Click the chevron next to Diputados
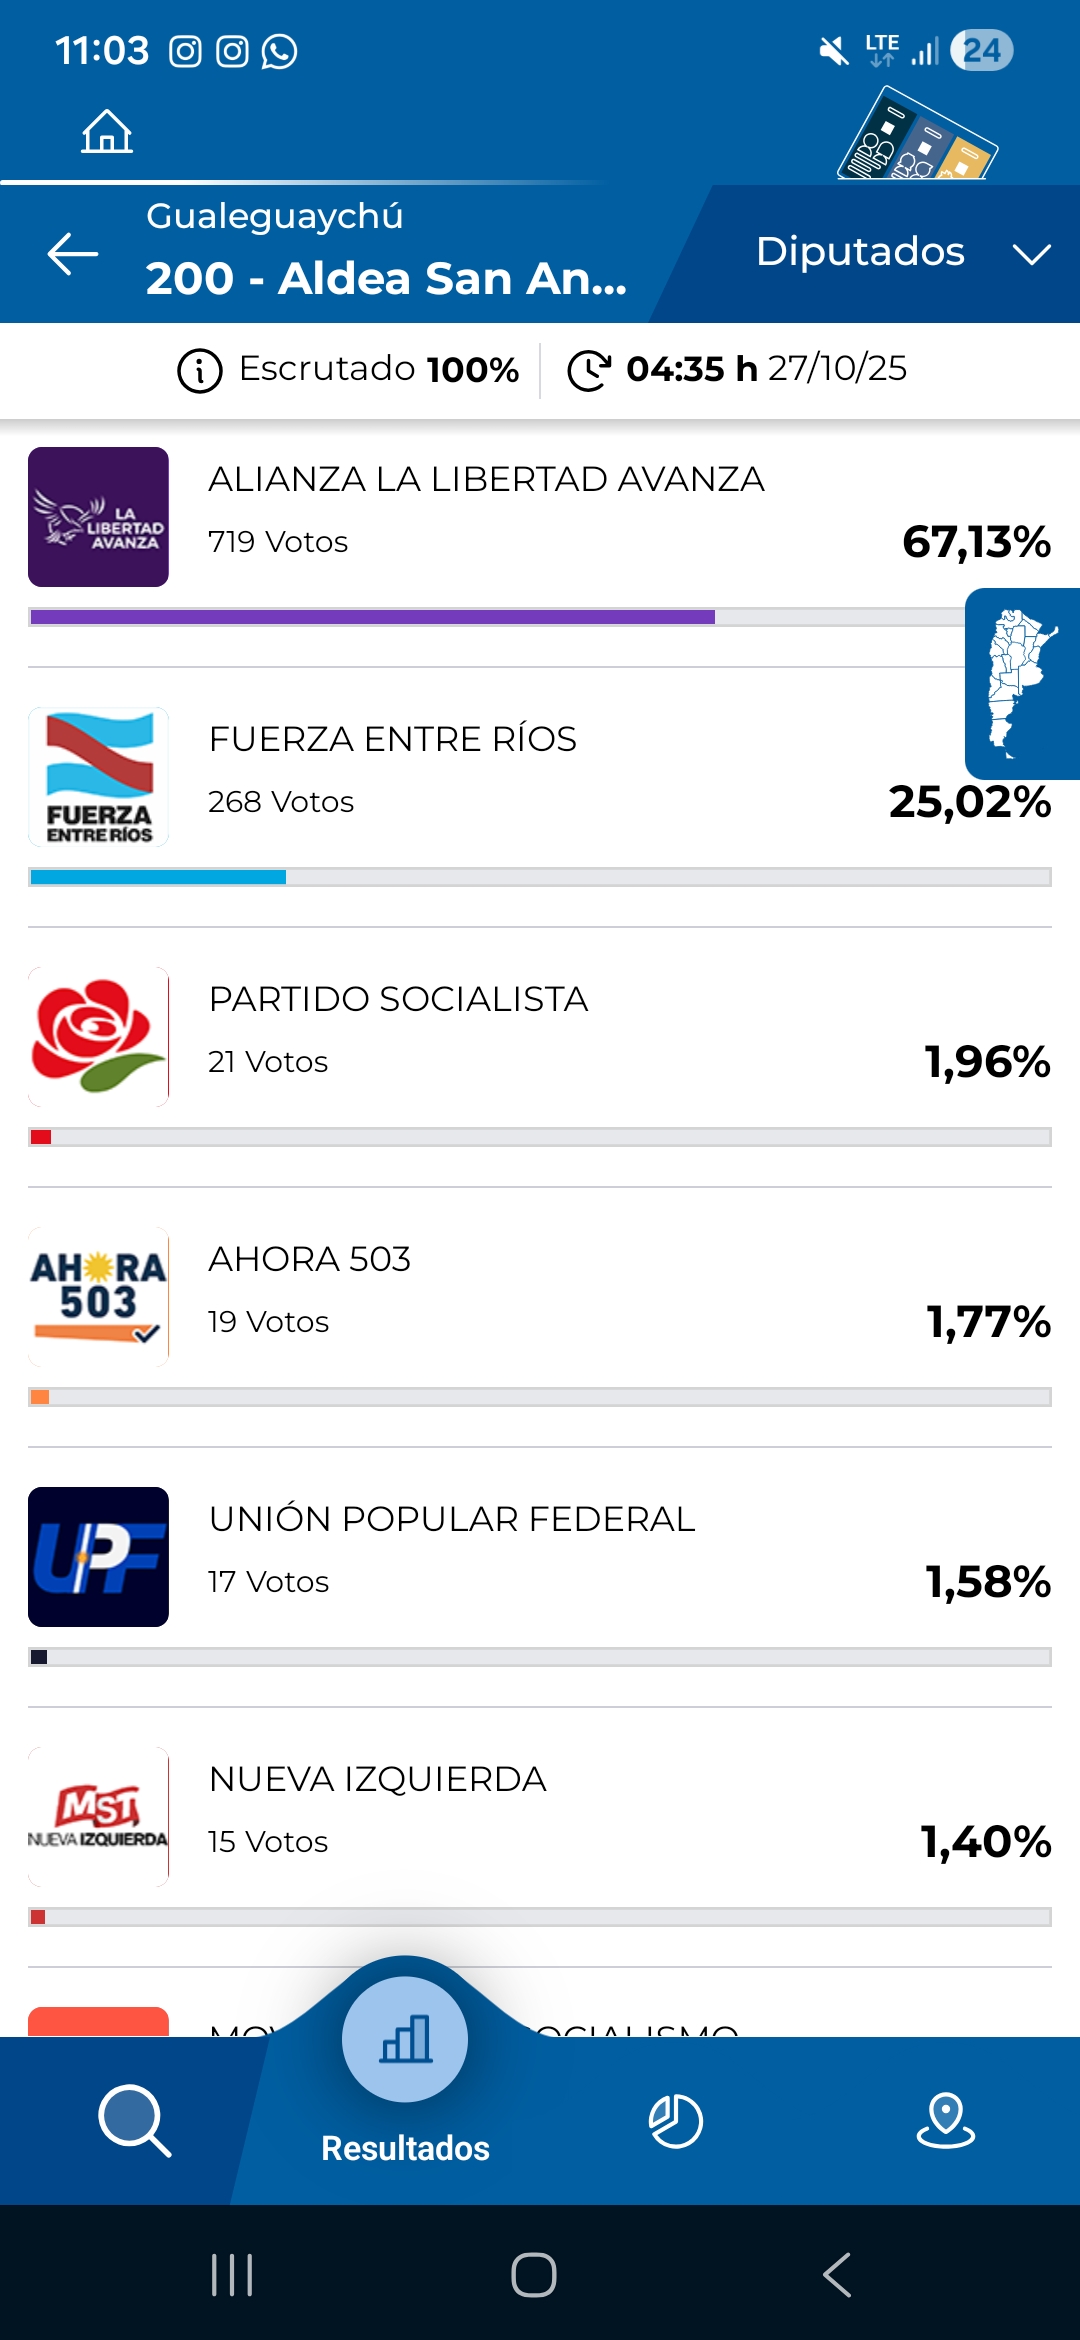The image size is (1080, 2340). tap(1031, 254)
